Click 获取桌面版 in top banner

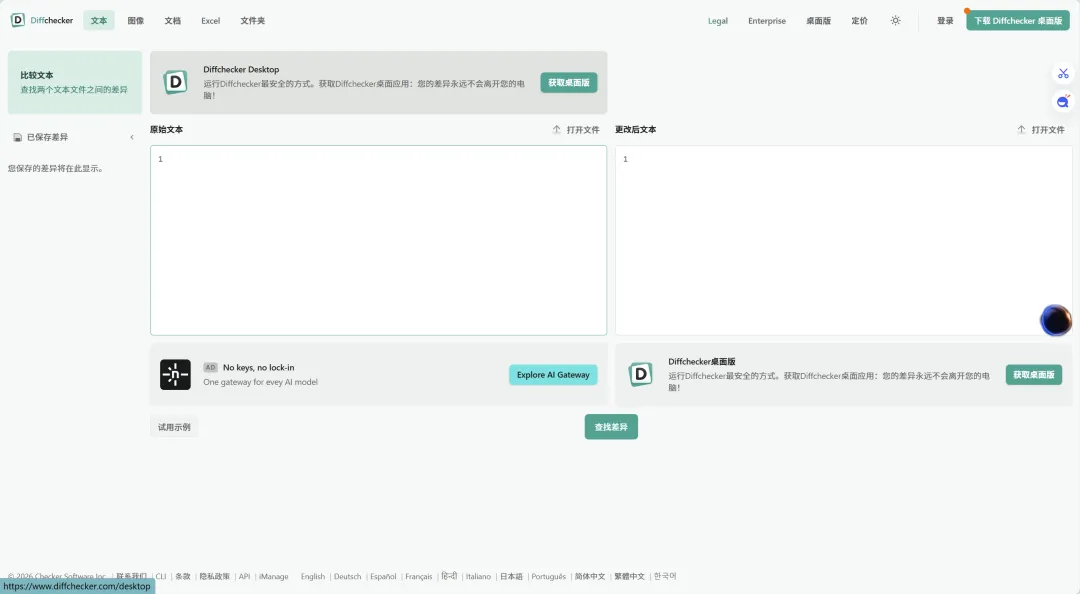pyautogui.click(x=569, y=83)
